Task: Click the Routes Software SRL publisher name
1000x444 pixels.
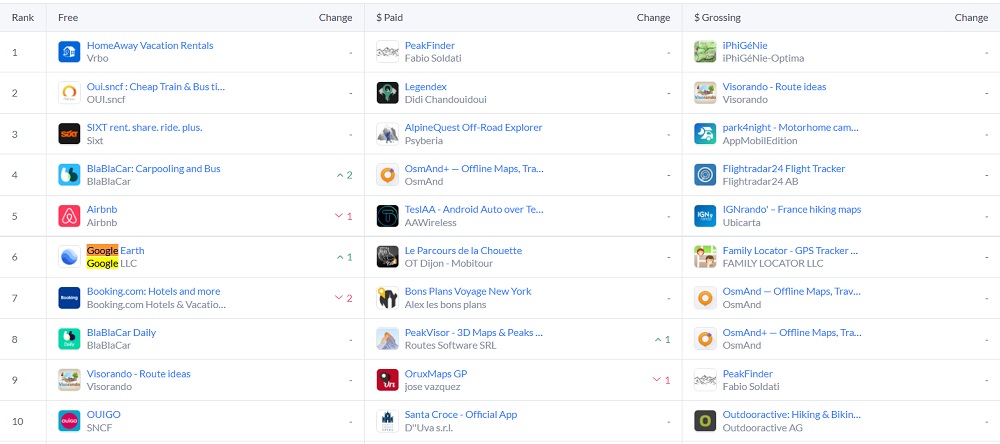Action: 450,345
